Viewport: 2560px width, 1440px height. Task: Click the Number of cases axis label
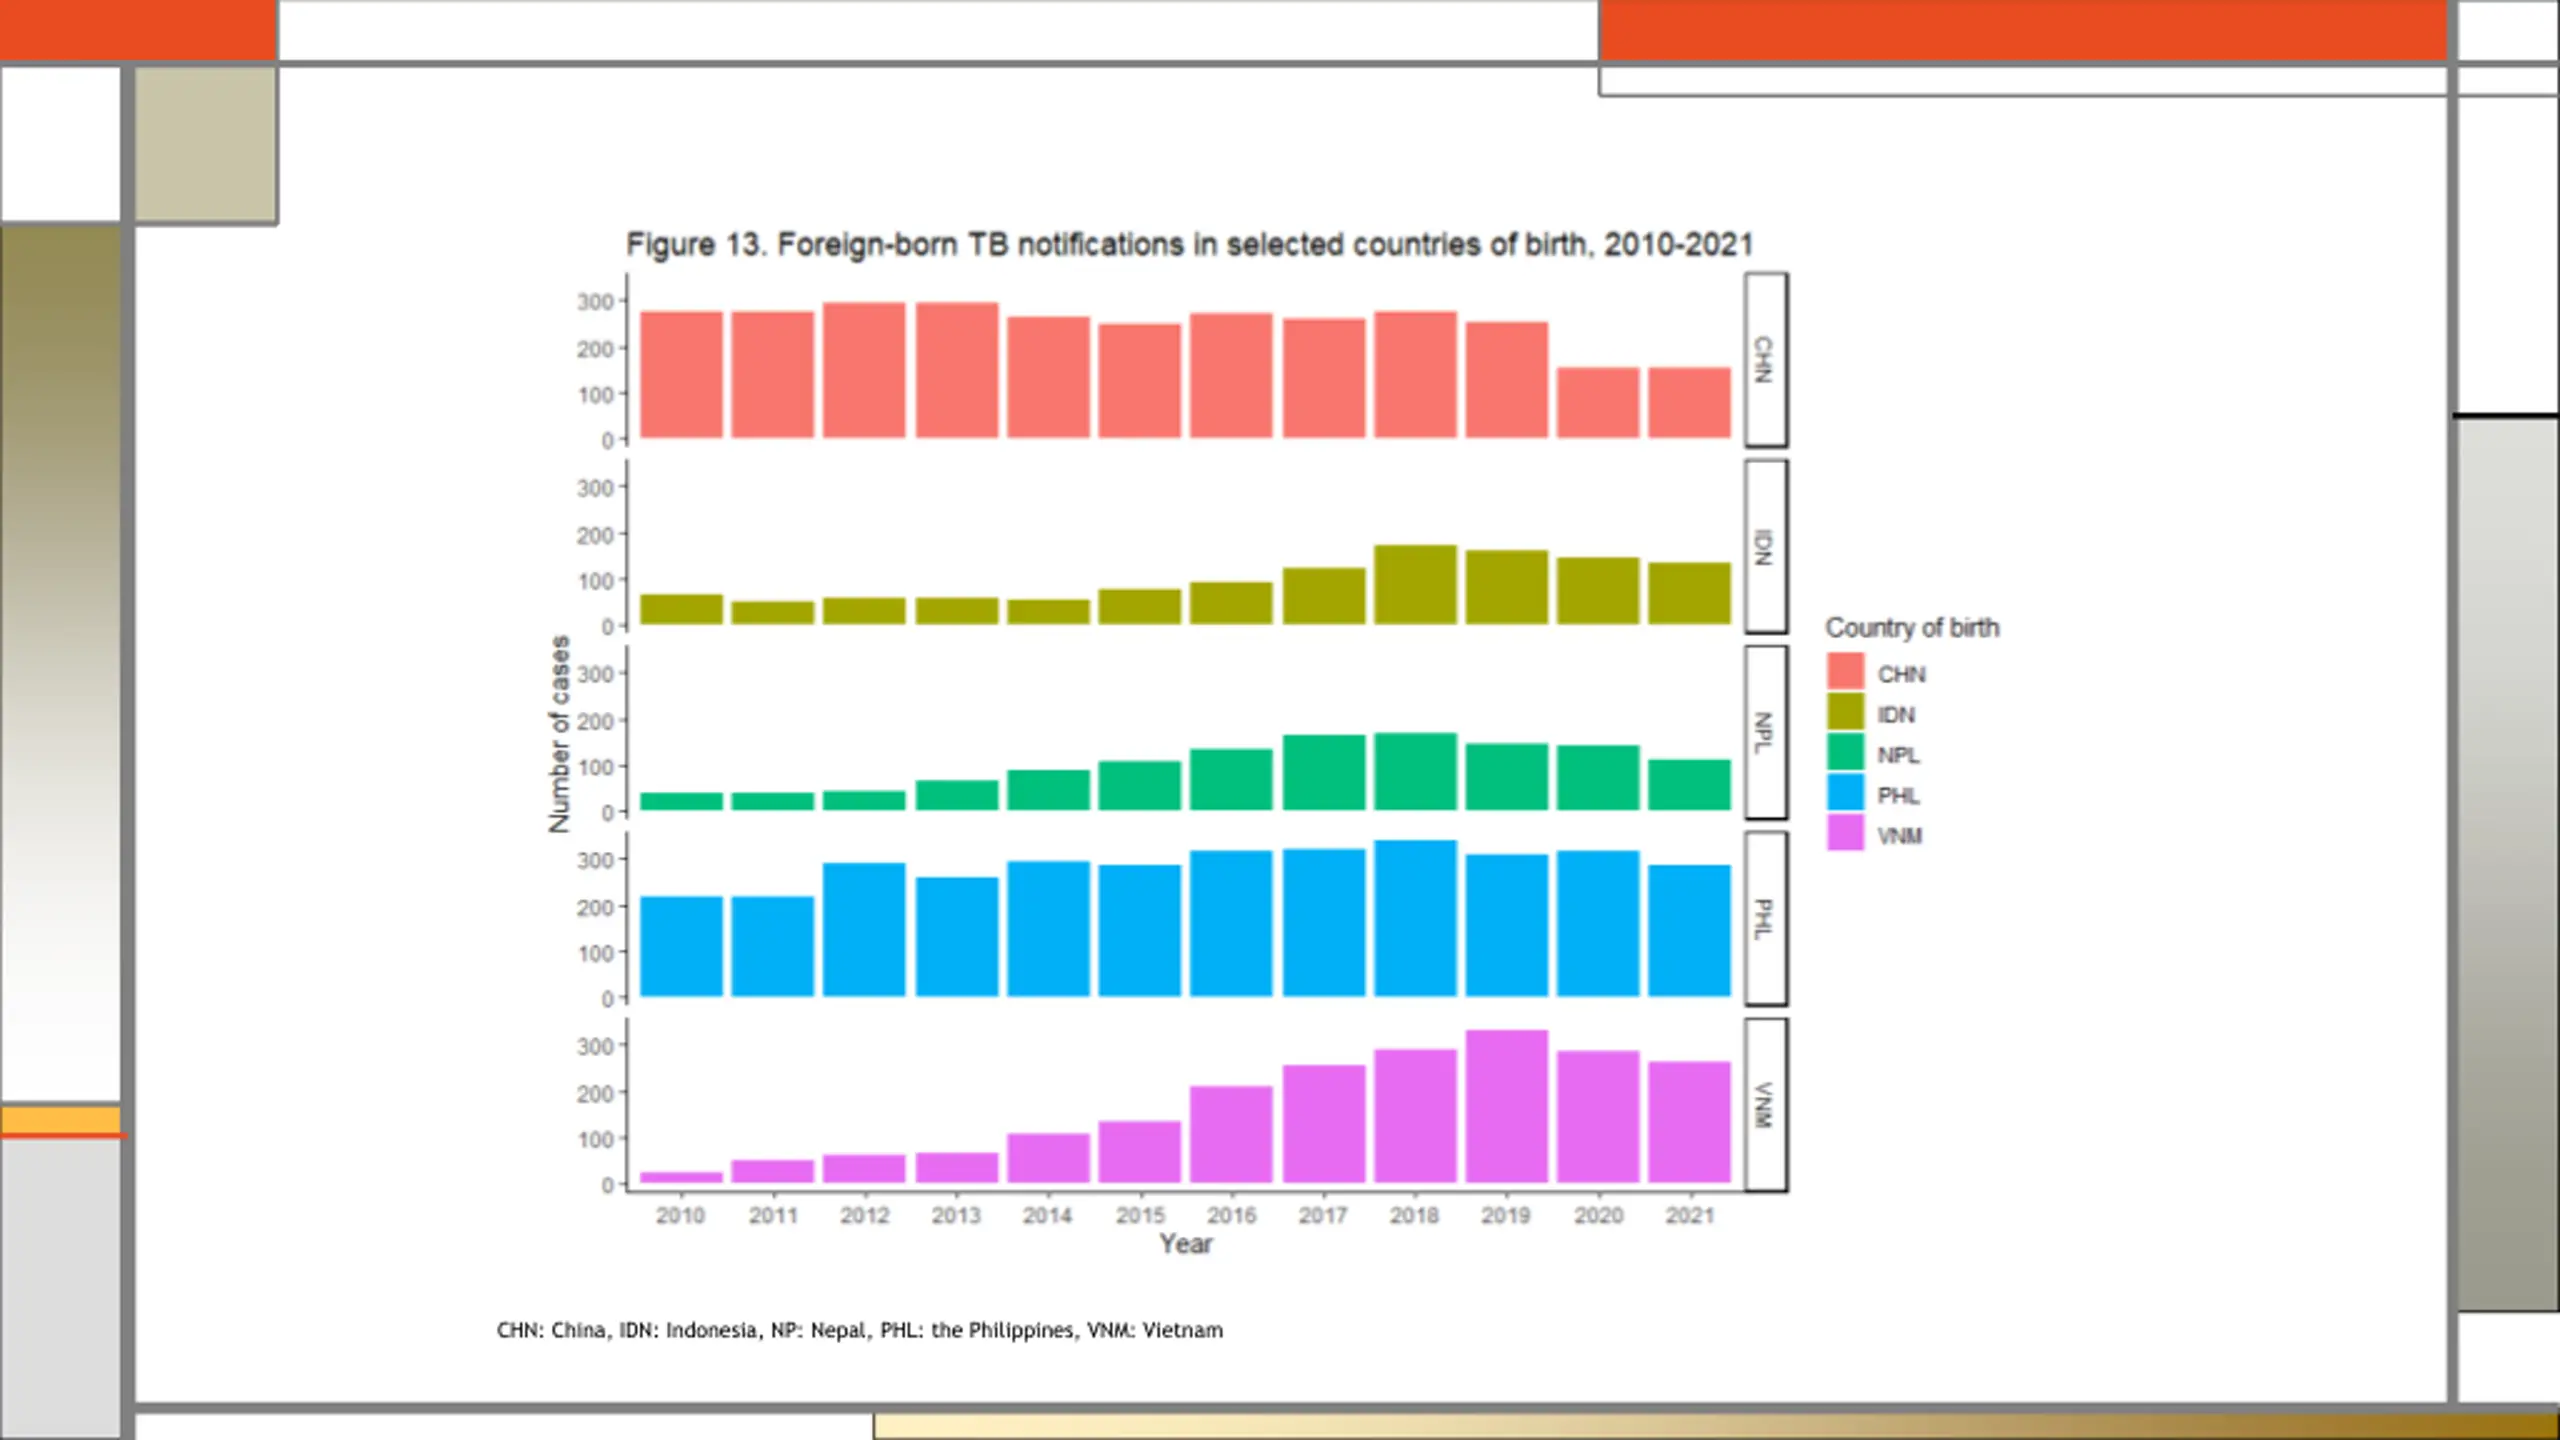coord(559,734)
